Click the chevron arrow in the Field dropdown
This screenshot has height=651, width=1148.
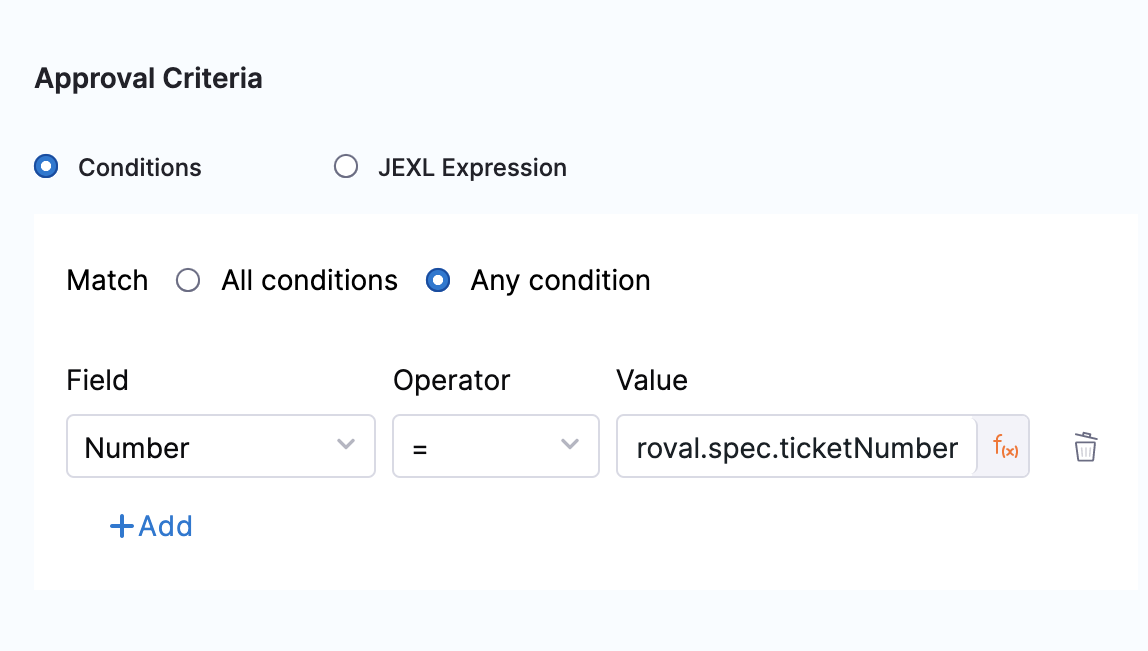click(346, 445)
